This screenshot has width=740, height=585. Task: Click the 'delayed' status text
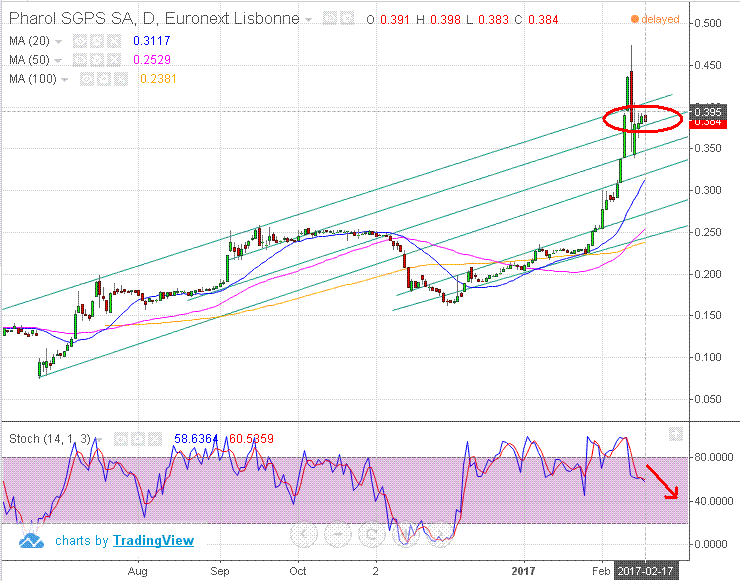(x=660, y=19)
